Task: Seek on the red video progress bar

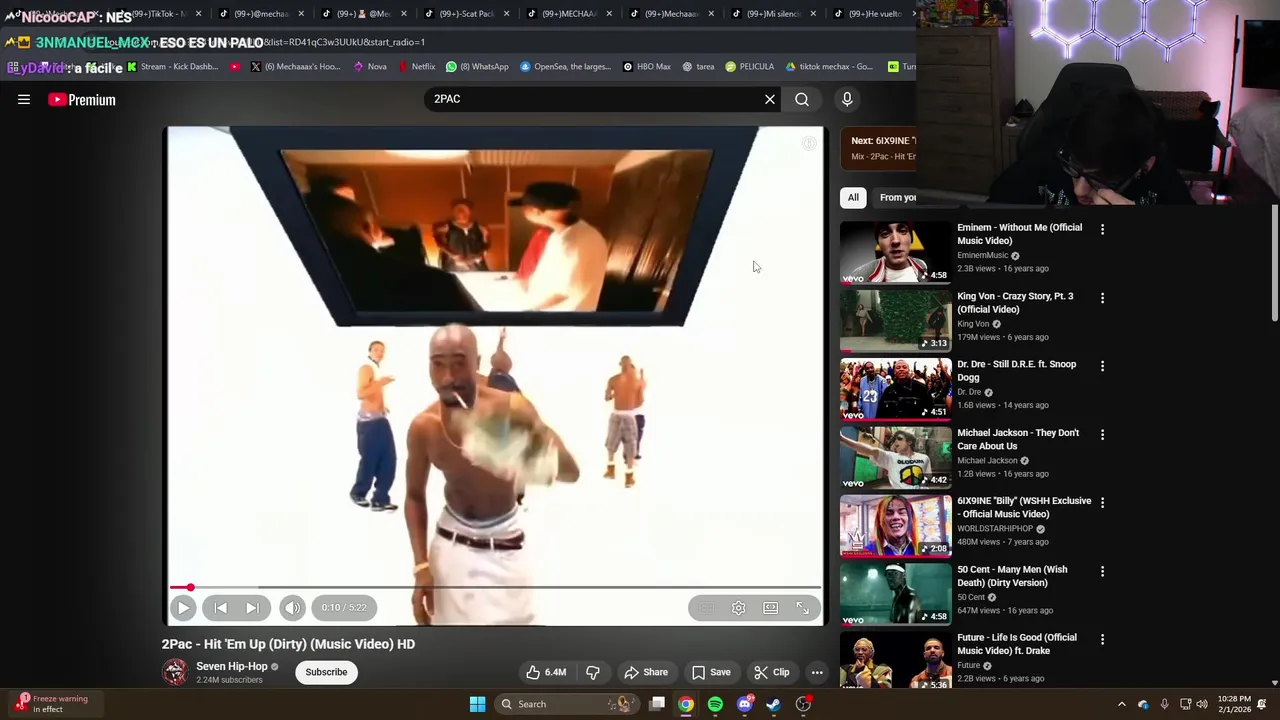Action: pyautogui.click(x=495, y=588)
